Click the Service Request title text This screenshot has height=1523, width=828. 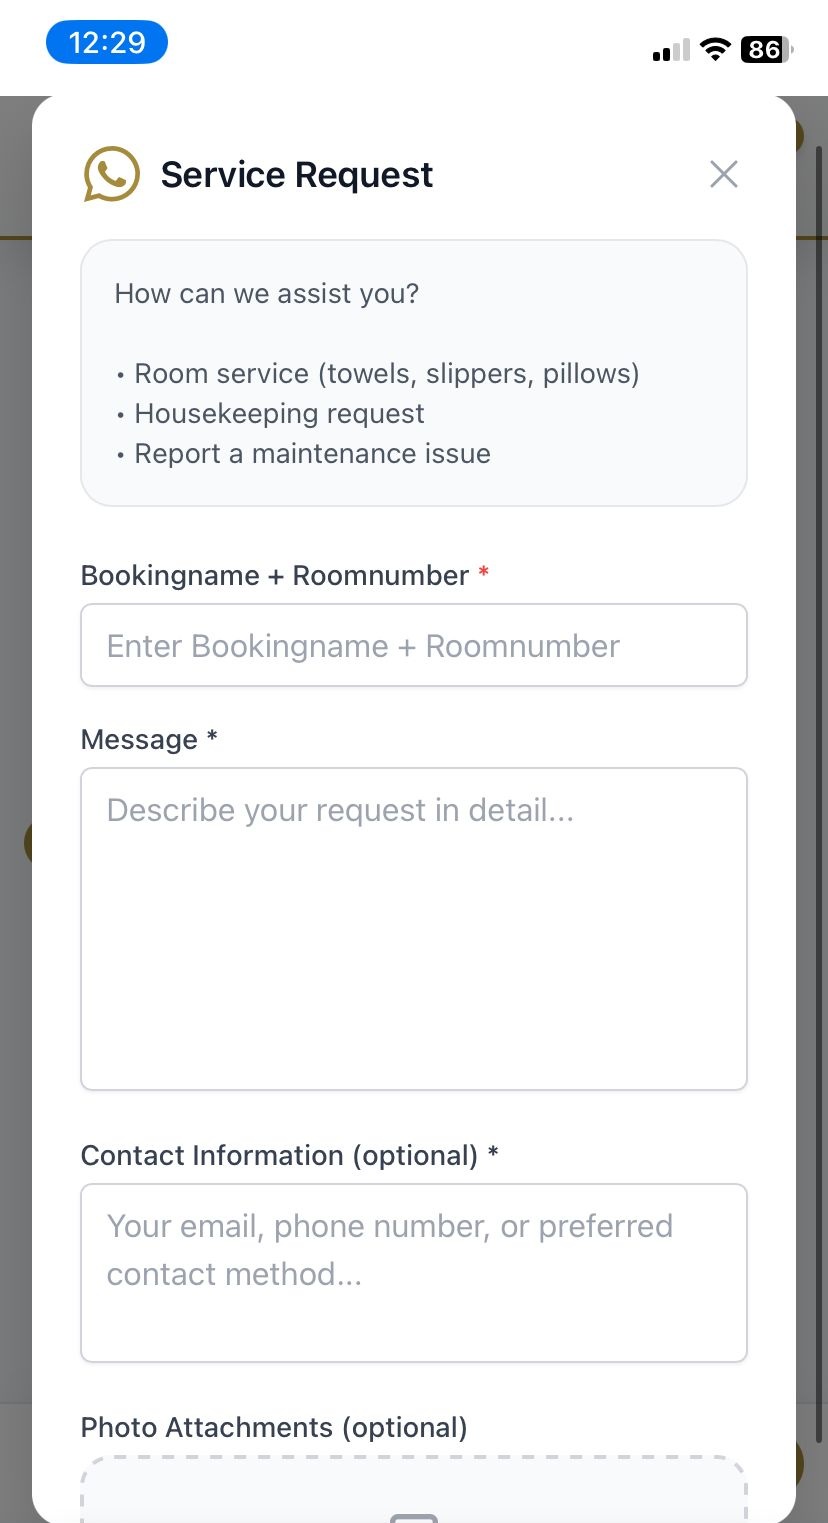296,174
